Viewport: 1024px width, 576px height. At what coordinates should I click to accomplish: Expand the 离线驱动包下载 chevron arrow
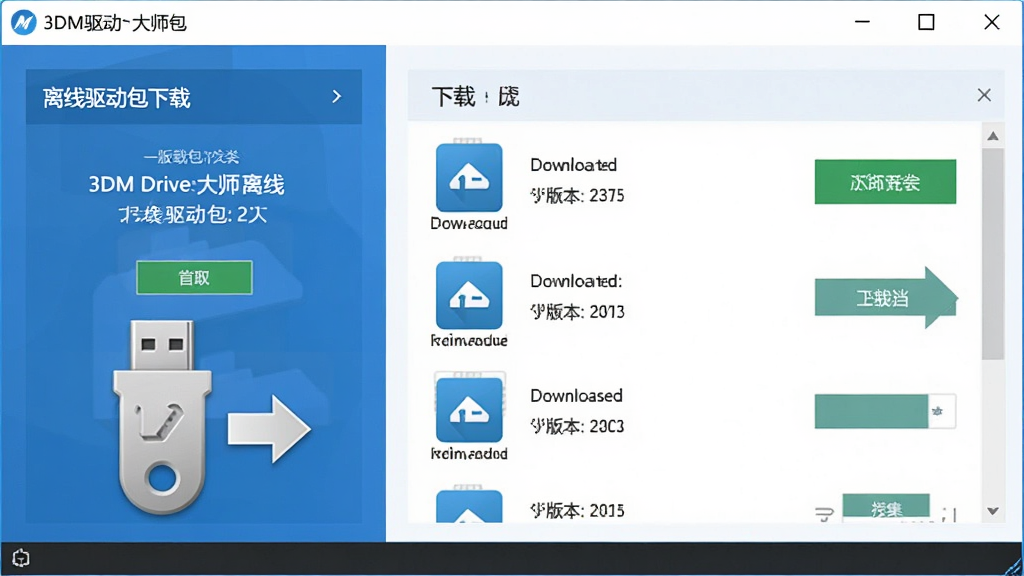point(336,97)
